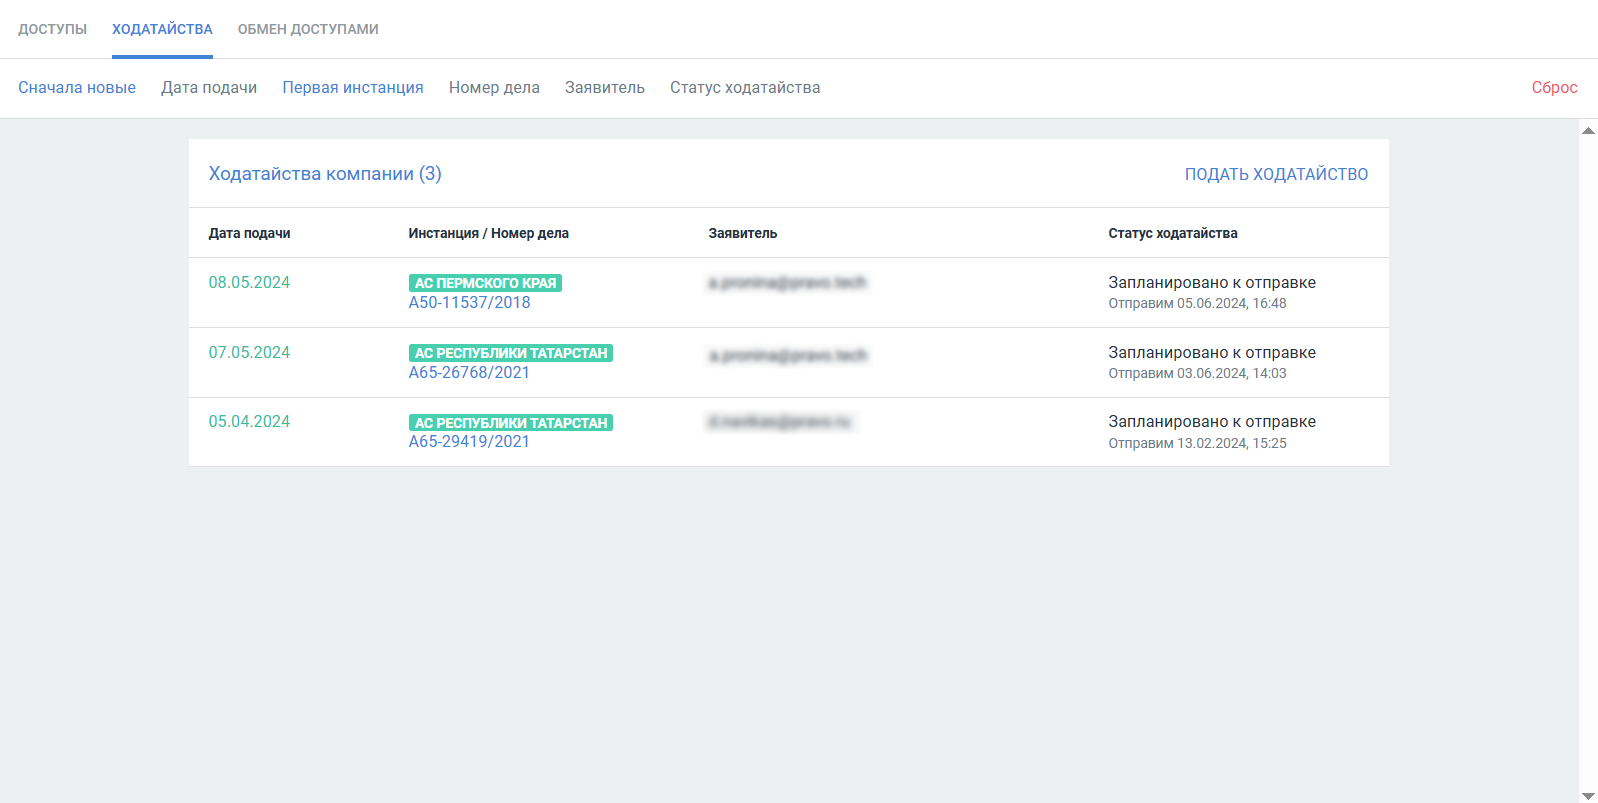
Task: Select the 05.04.2024 filing date
Action: click(249, 422)
